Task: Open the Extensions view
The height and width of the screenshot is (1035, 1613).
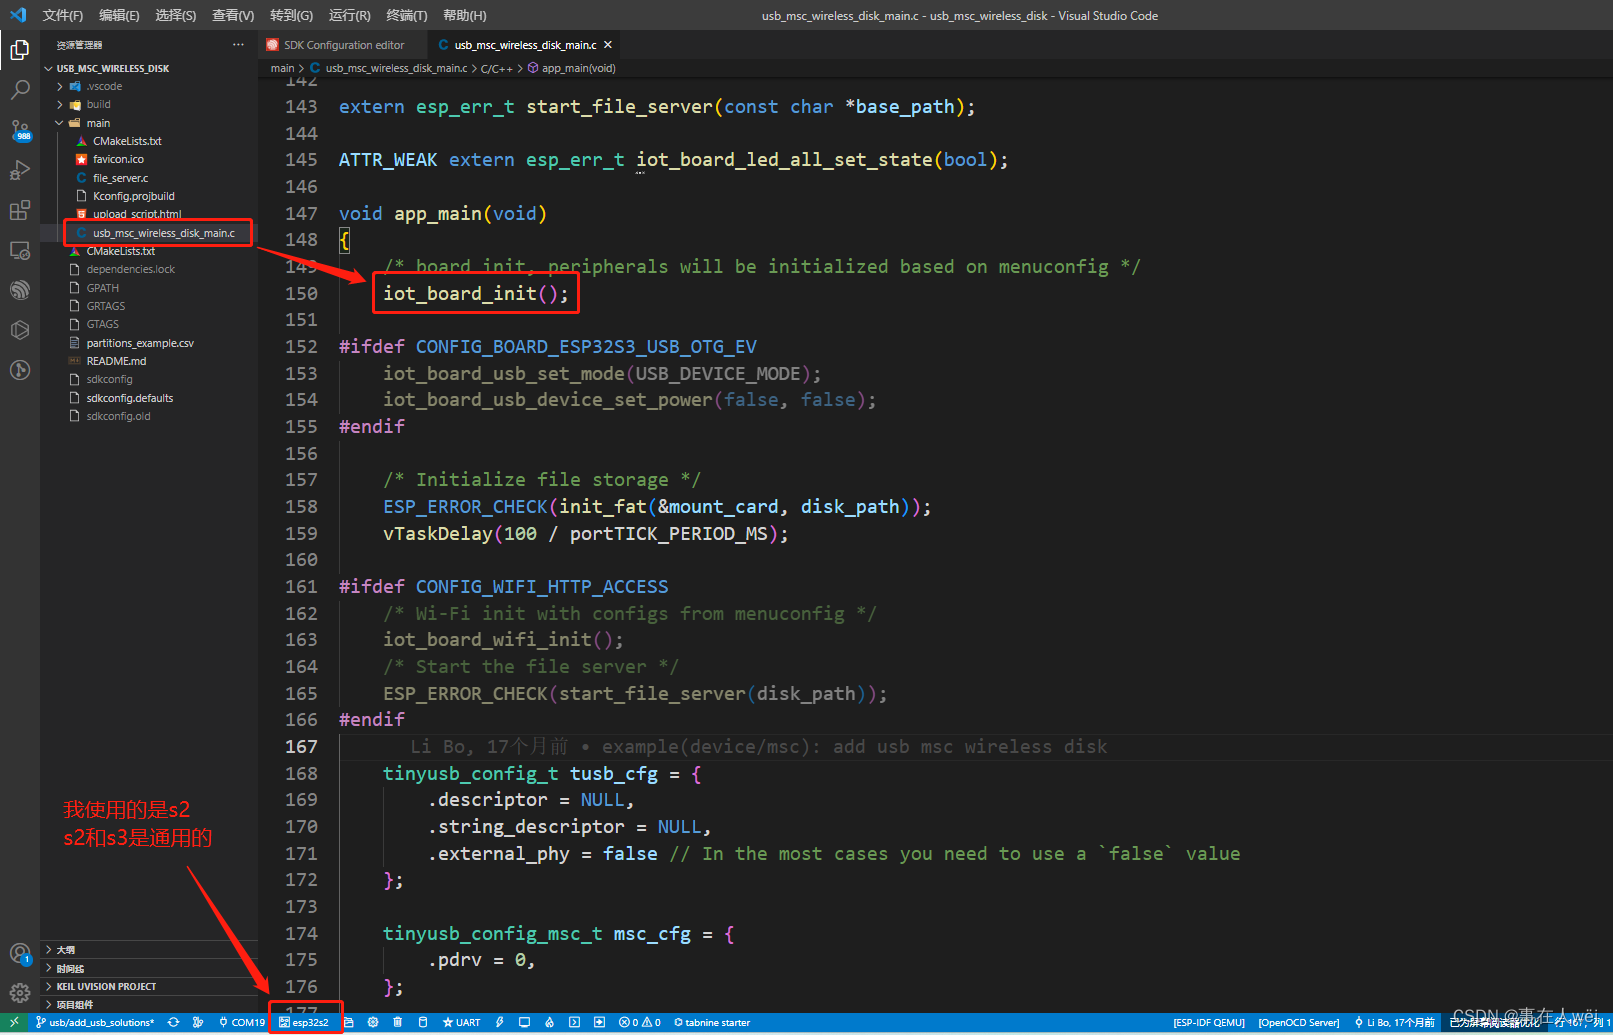Action: [20, 210]
